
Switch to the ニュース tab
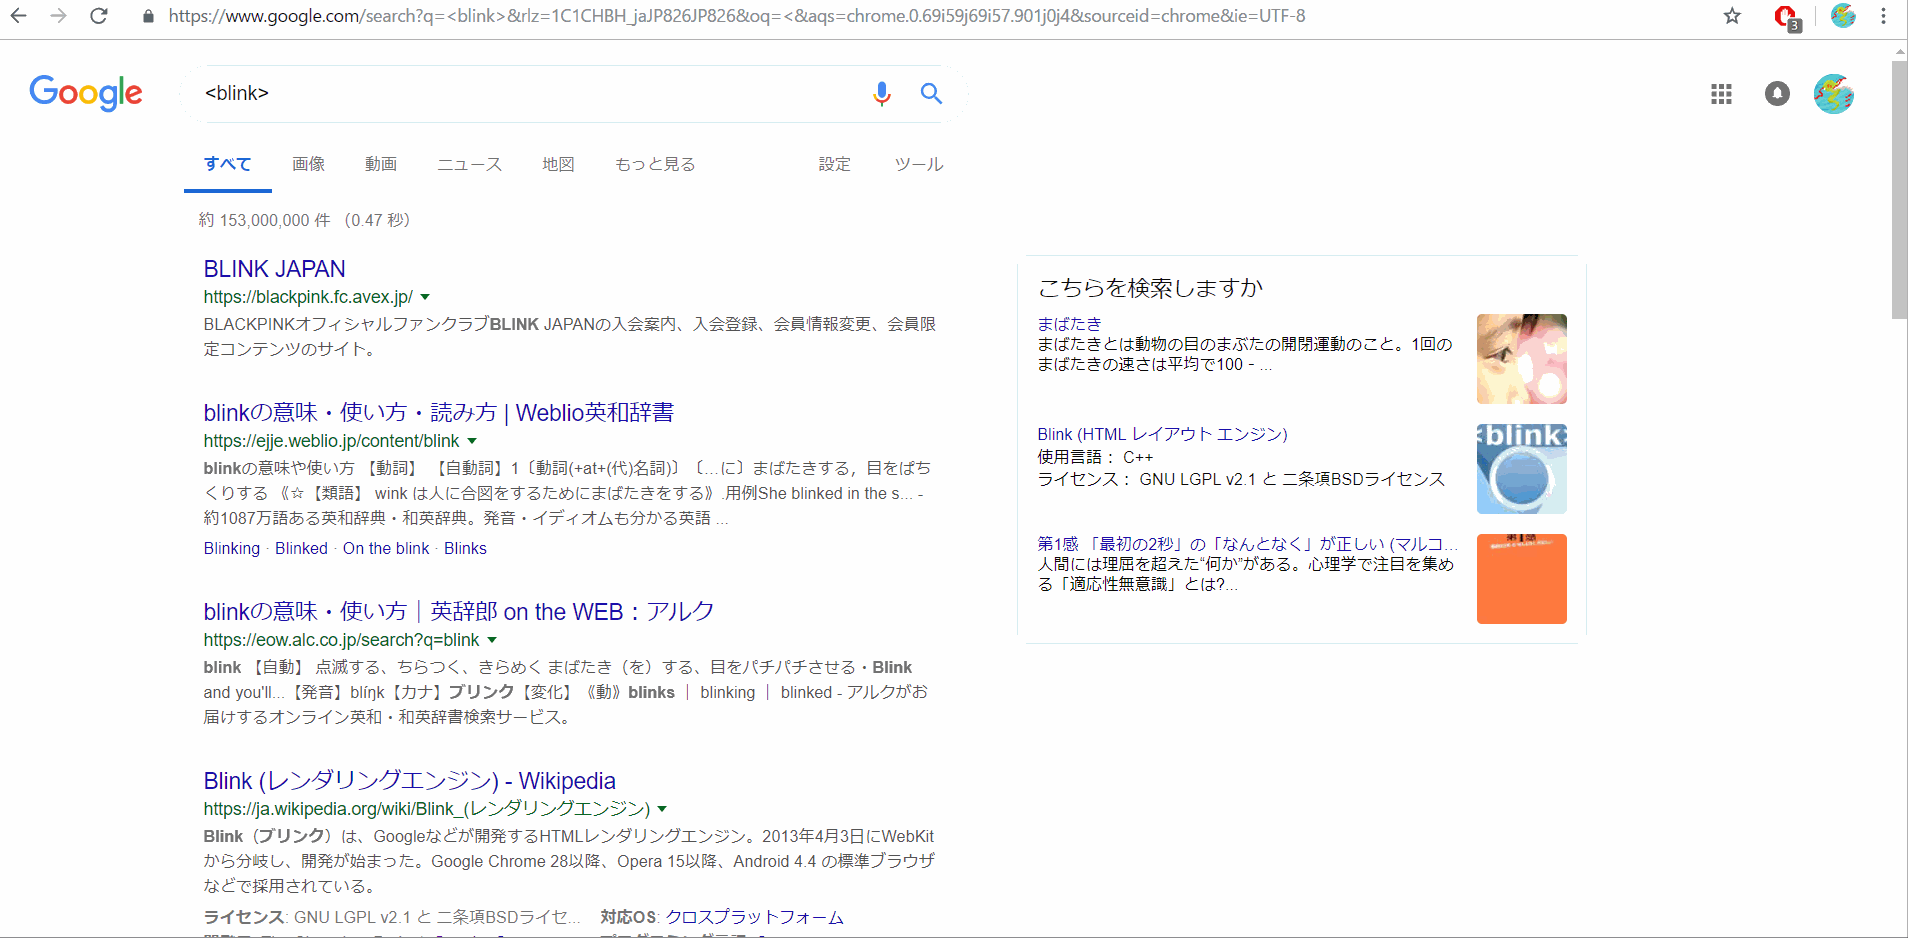click(470, 164)
